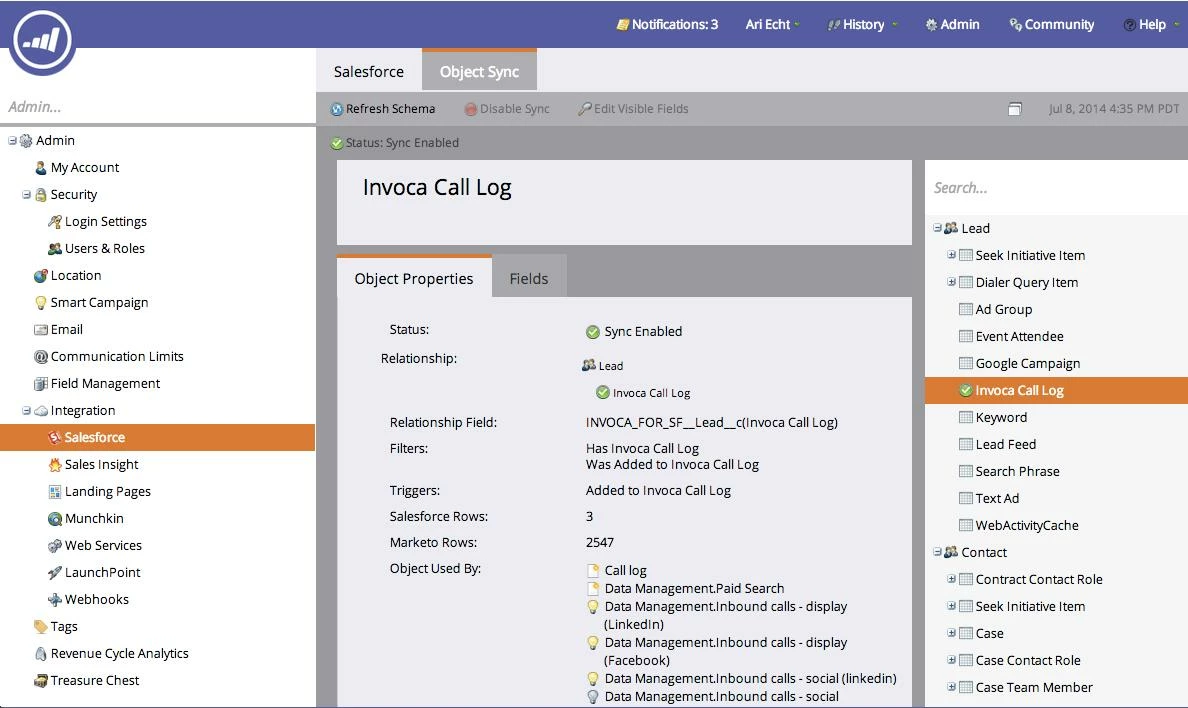1188x708 pixels.
Task: Collapse the Admin tree root
Action: click(12, 140)
